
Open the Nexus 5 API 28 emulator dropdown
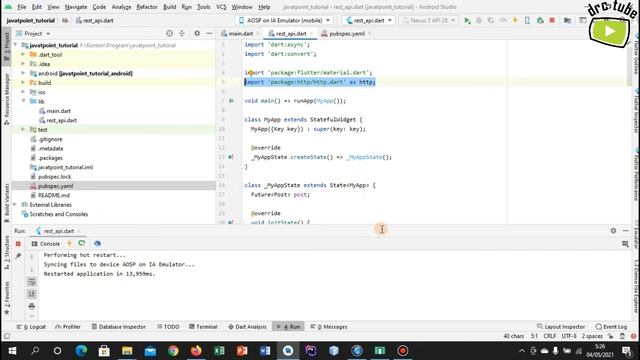tap(429, 20)
